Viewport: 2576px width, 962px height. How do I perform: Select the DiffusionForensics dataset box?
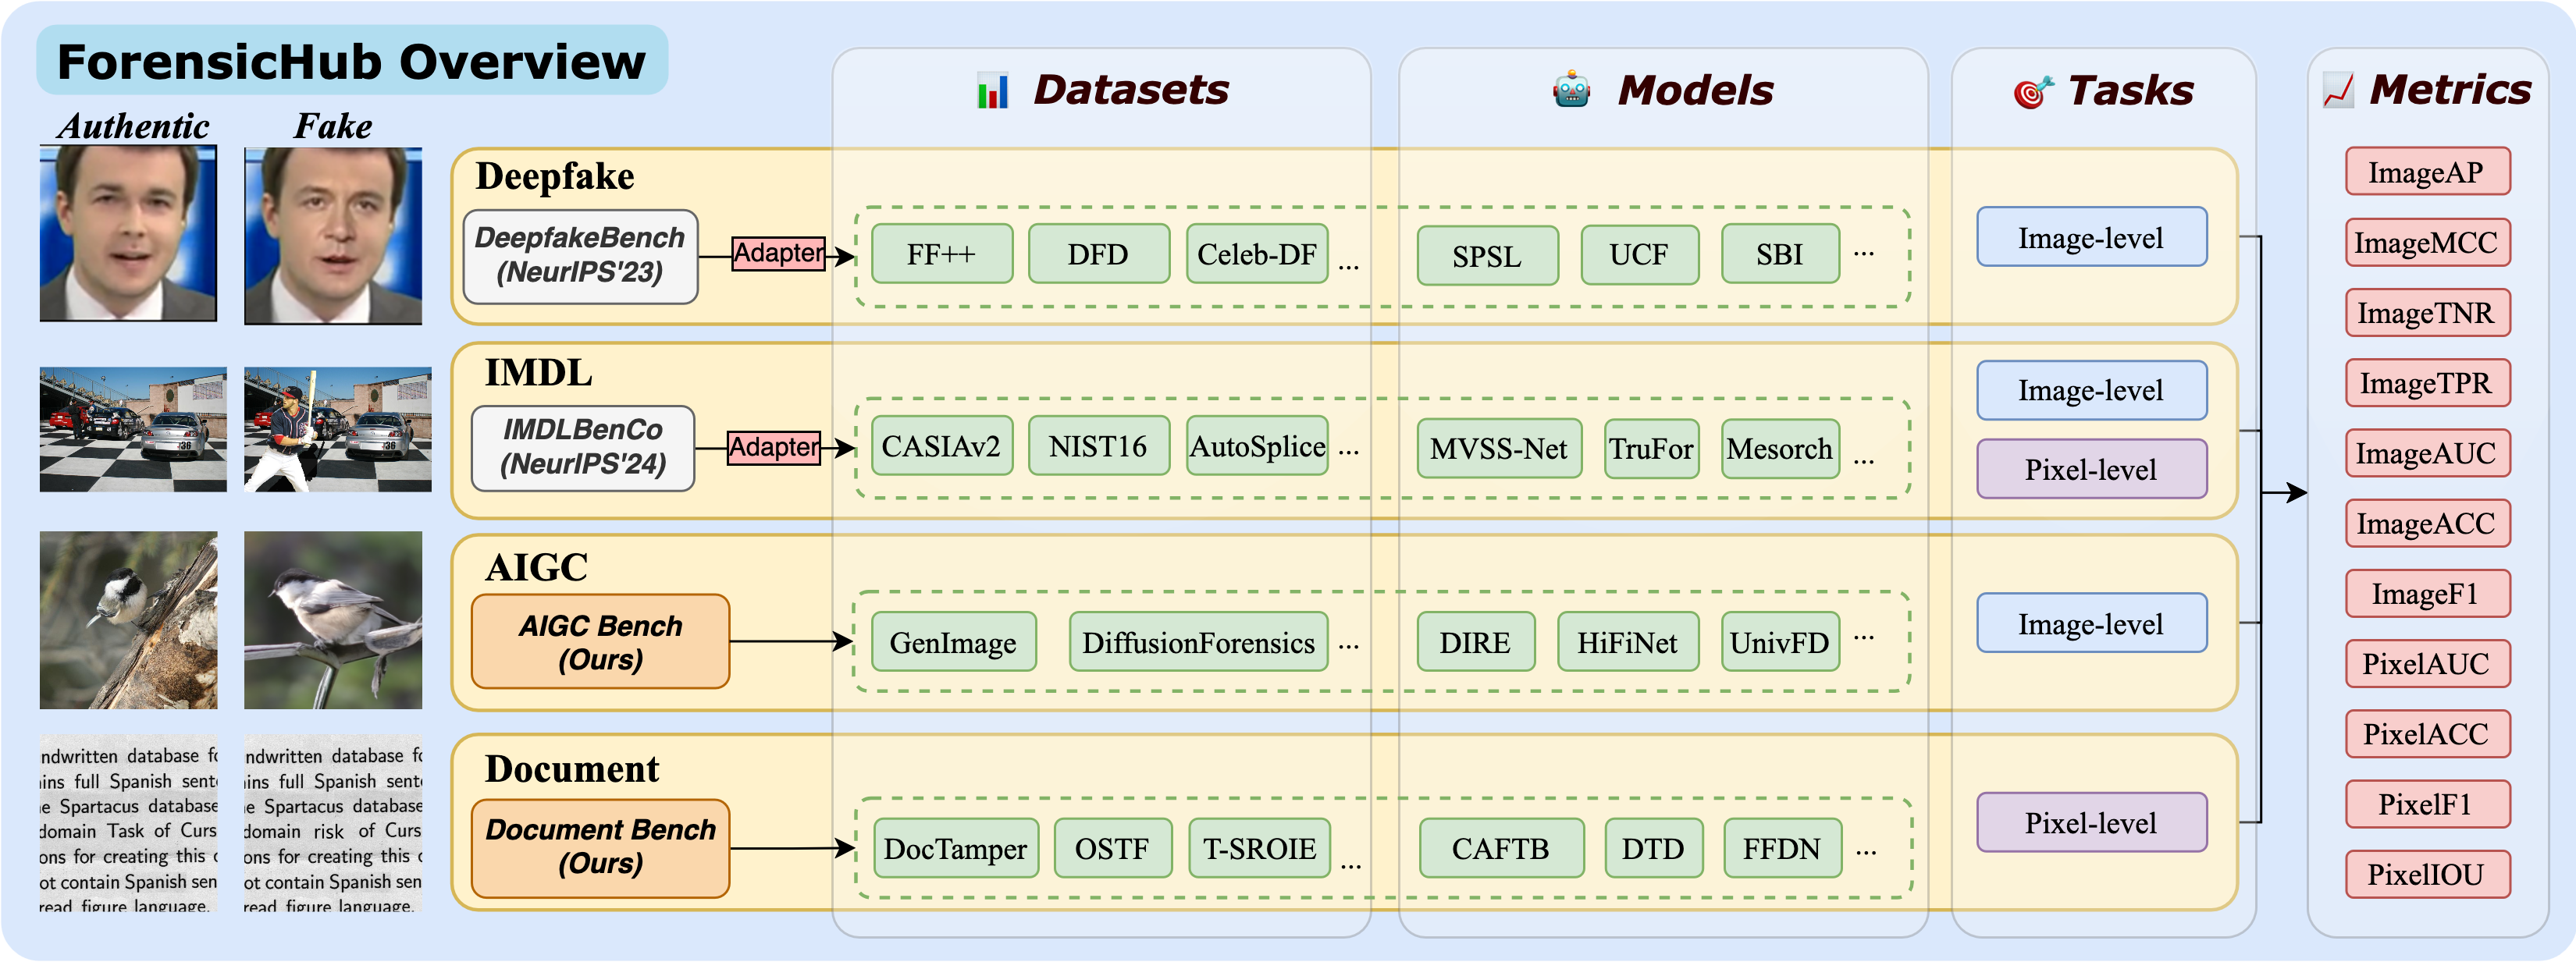(1198, 643)
